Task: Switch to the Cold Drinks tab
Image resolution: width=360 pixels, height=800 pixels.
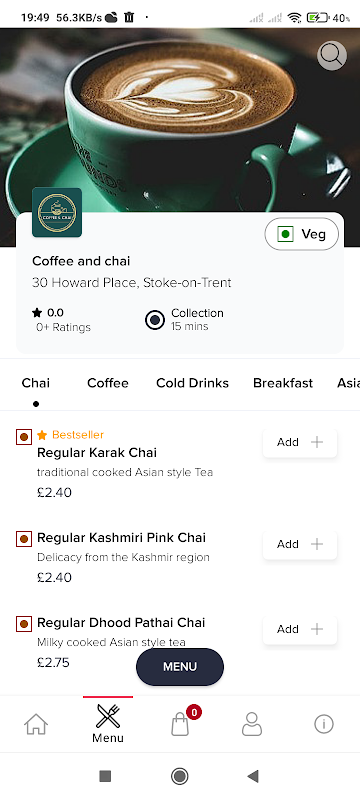Action: point(192,383)
